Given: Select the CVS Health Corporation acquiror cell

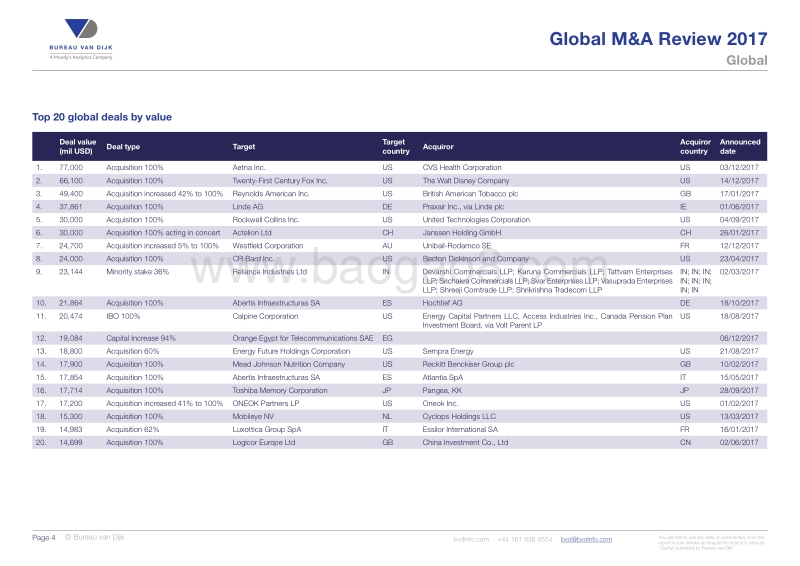Looking at the screenshot, I should pos(462,167).
